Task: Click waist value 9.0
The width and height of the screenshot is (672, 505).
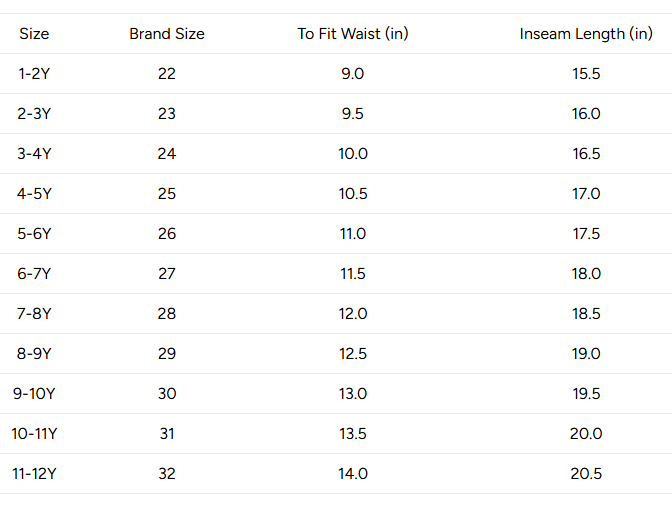Action: 353,74
